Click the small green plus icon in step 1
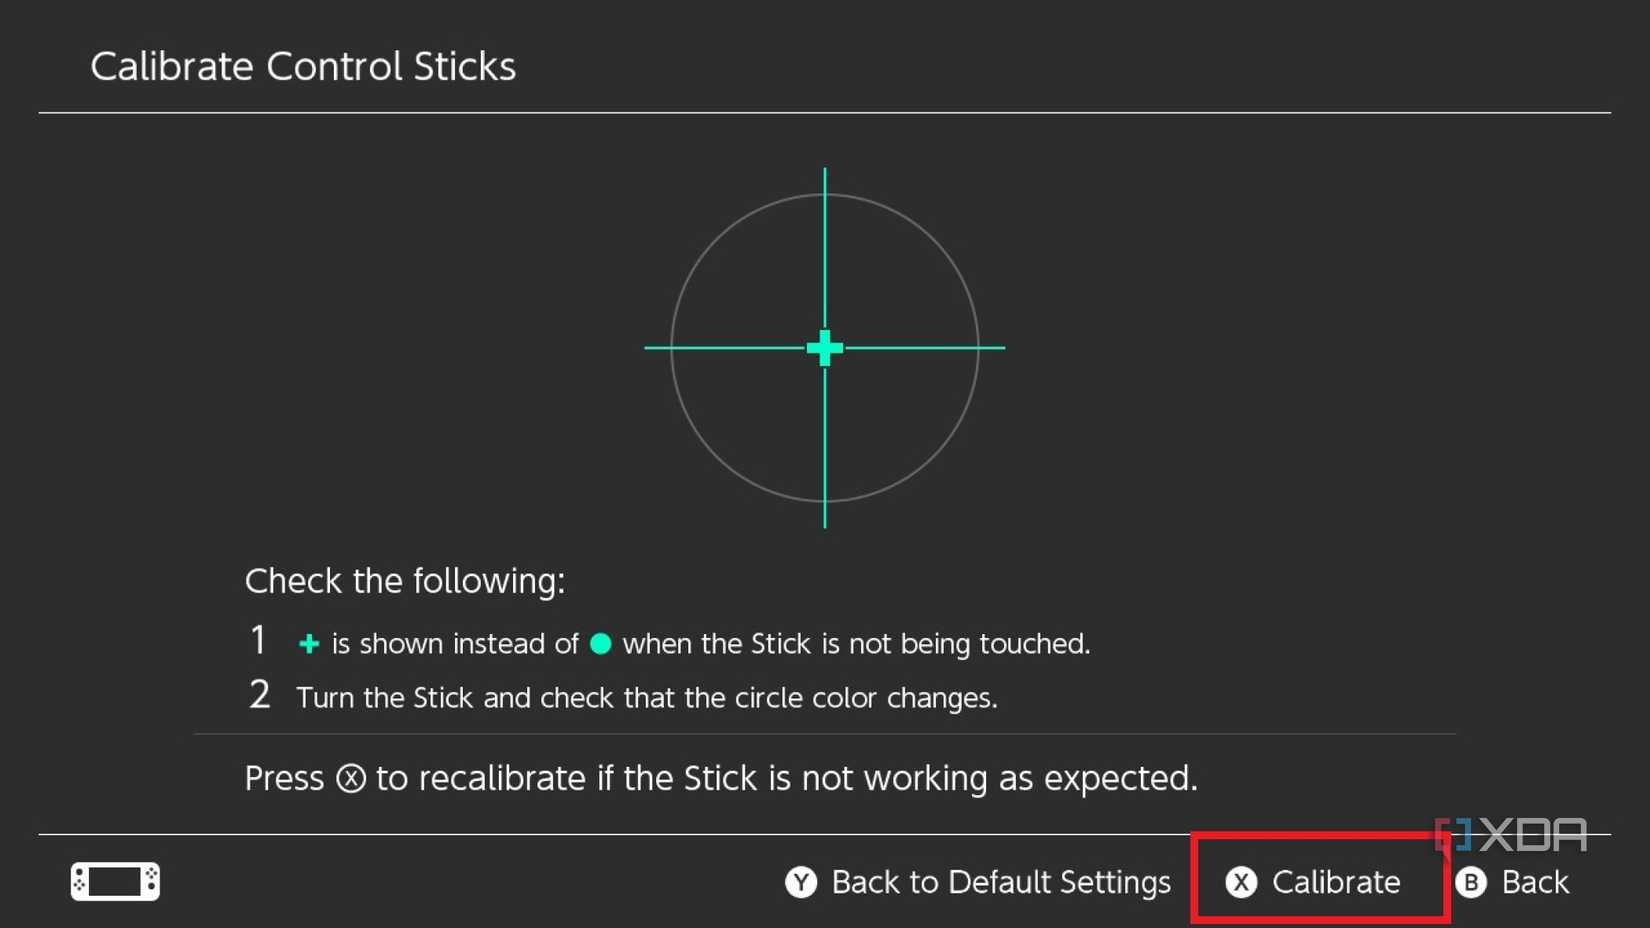The image size is (1650, 928). pos(309,644)
